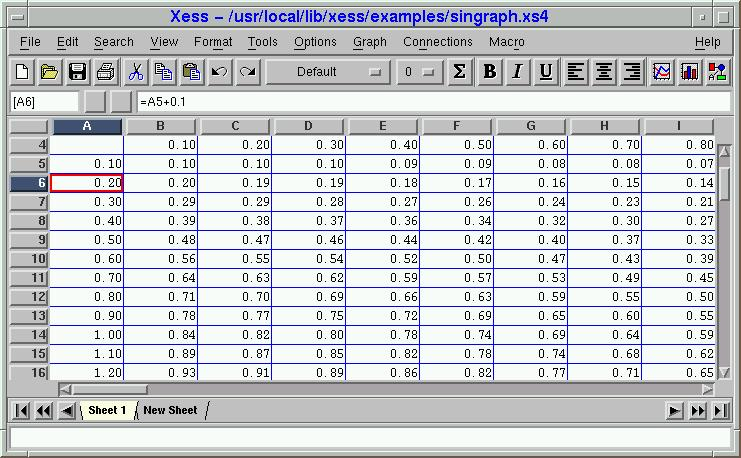Create a line graph
Image resolution: width=741 pixels, height=458 pixels.
pos(662,72)
